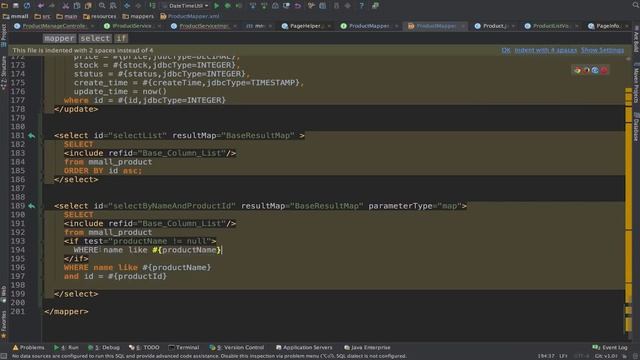
Task: Close the PageHelper editor tab
Action: pos(329,26)
